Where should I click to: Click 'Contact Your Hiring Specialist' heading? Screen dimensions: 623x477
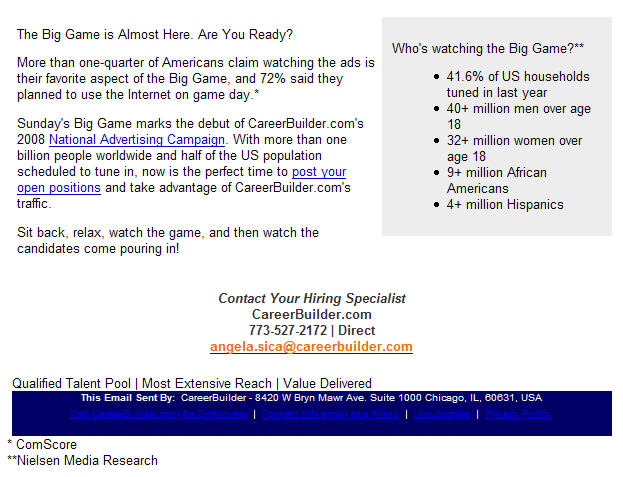click(x=312, y=299)
